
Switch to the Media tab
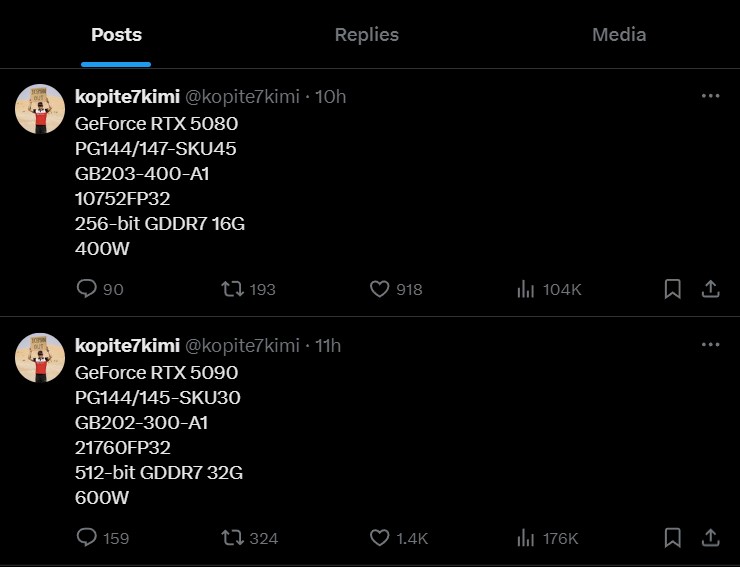pos(619,35)
